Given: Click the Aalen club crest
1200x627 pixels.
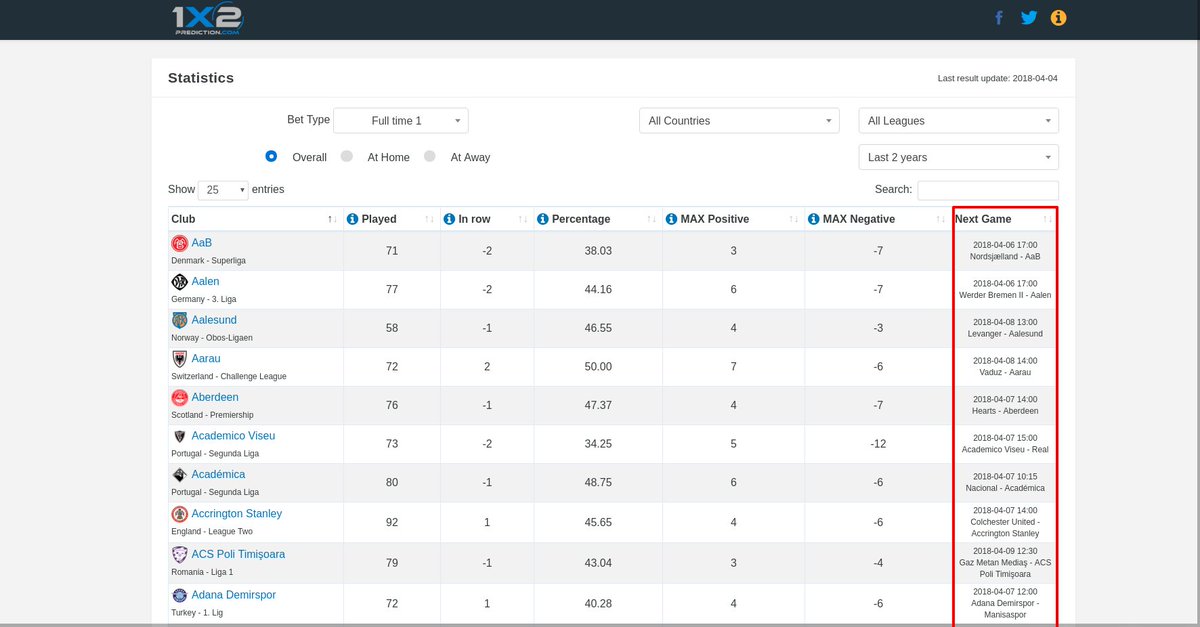Looking at the screenshot, I should (180, 282).
